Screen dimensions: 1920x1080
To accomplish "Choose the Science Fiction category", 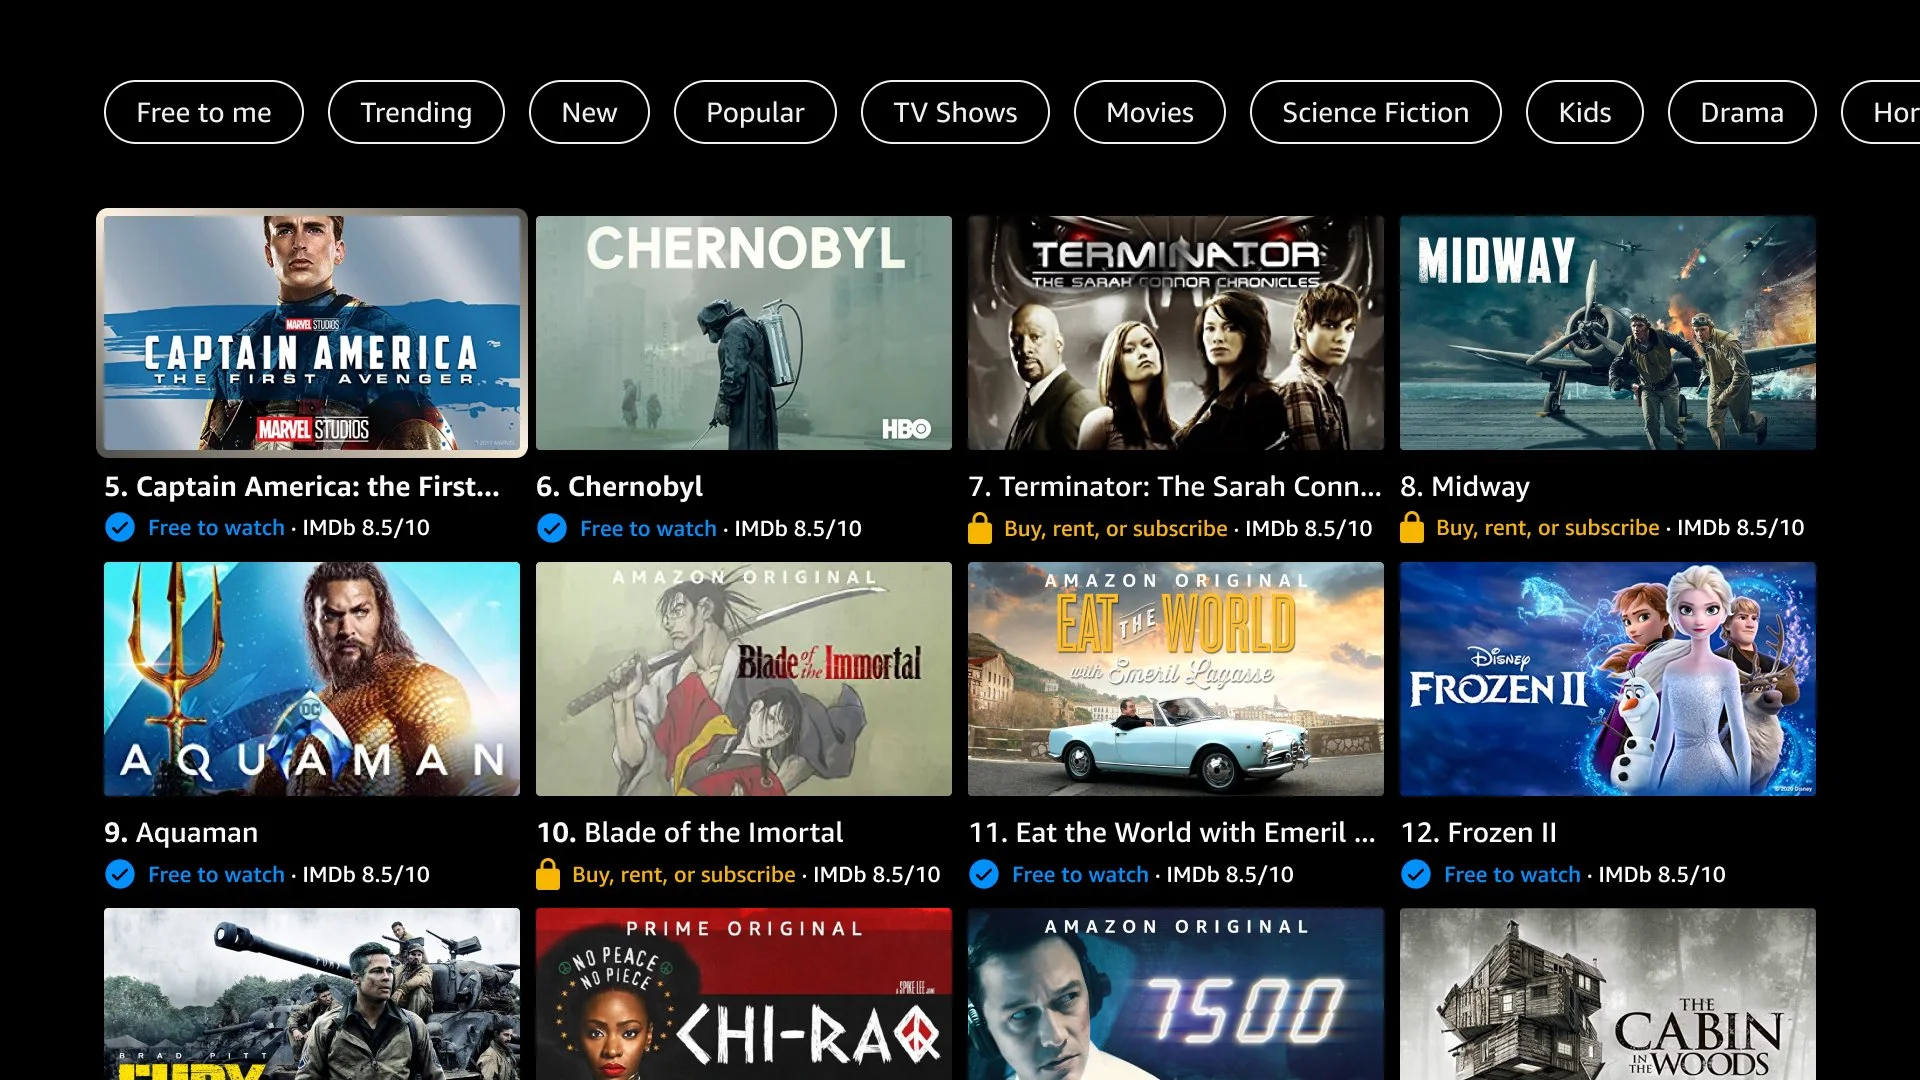I will [1375, 112].
